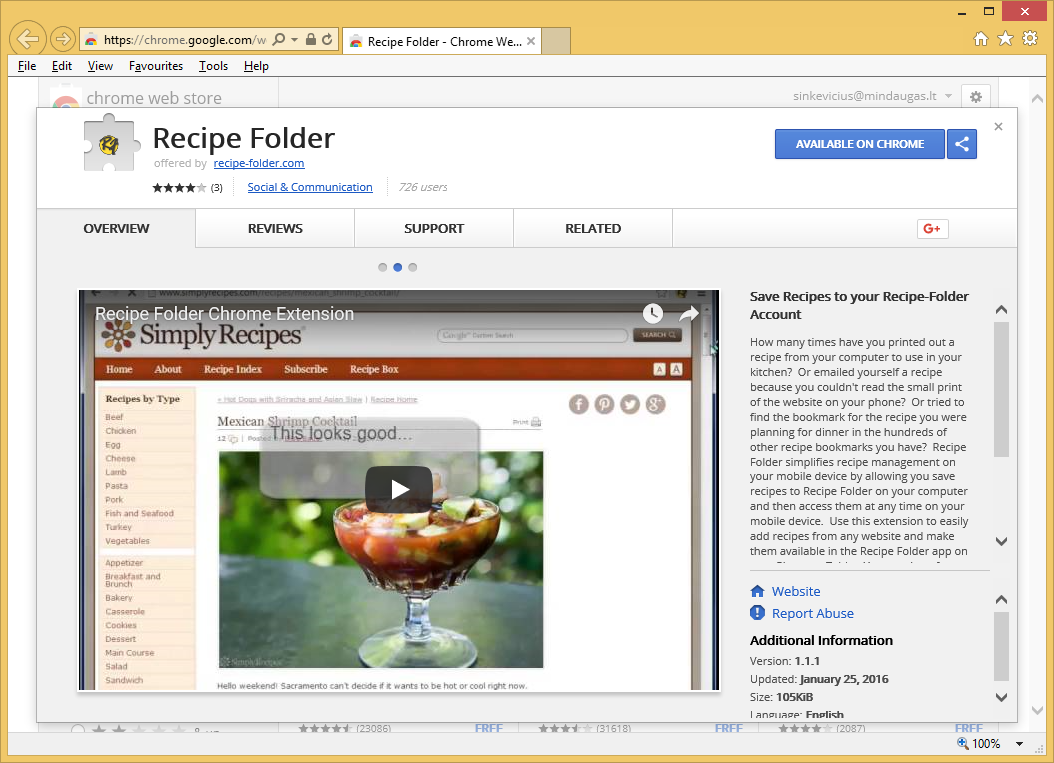Click the video share arrow icon

click(689, 313)
